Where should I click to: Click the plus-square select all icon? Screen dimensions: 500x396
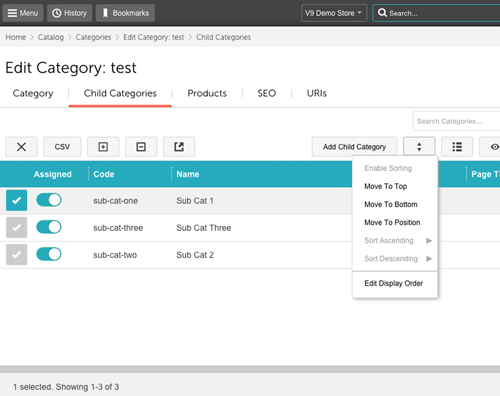(x=103, y=147)
